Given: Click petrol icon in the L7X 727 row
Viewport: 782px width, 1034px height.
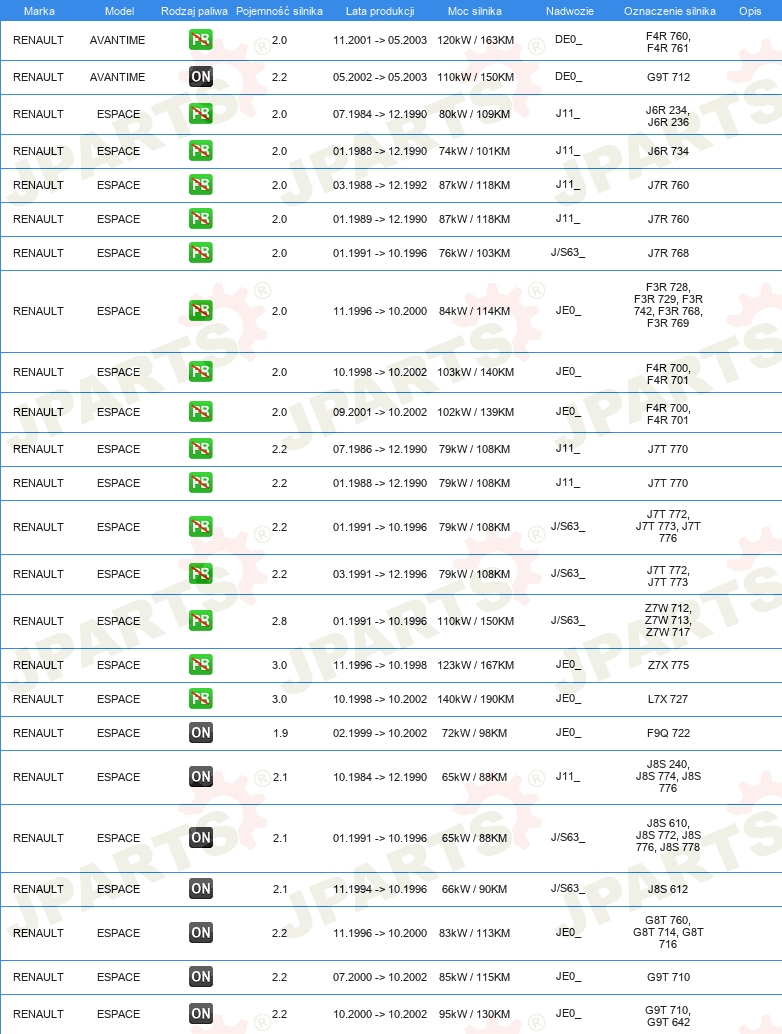Looking at the screenshot, I should [200, 698].
